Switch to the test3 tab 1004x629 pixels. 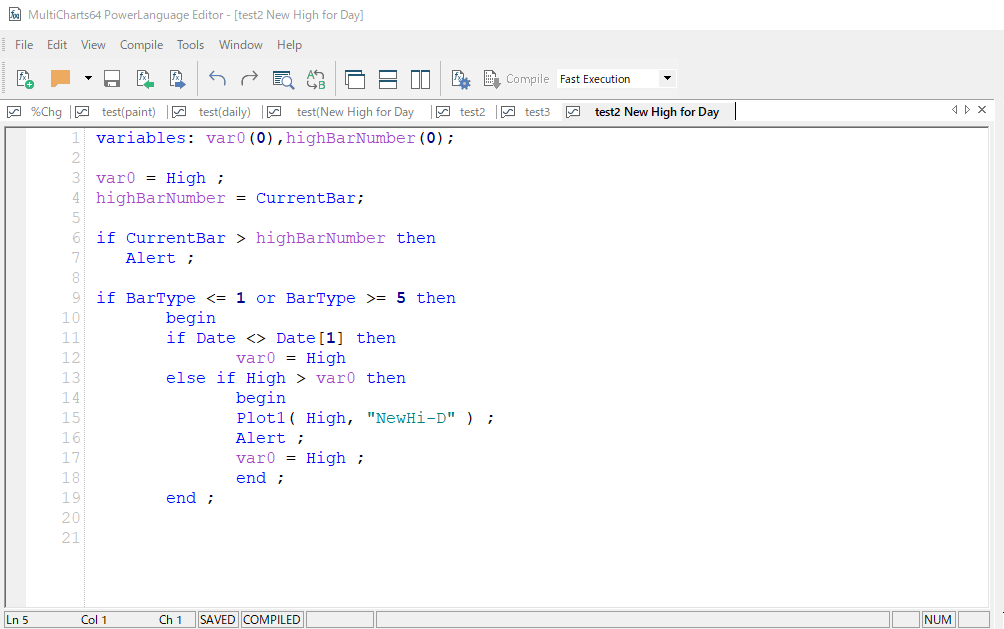point(526,112)
